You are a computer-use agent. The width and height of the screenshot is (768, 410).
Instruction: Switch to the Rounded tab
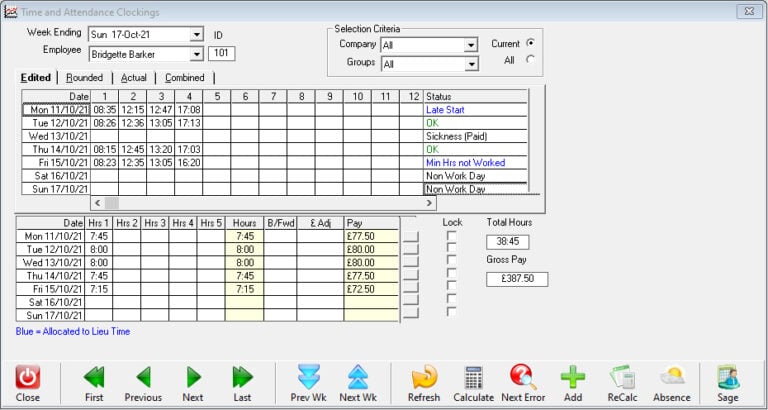coord(85,77)
